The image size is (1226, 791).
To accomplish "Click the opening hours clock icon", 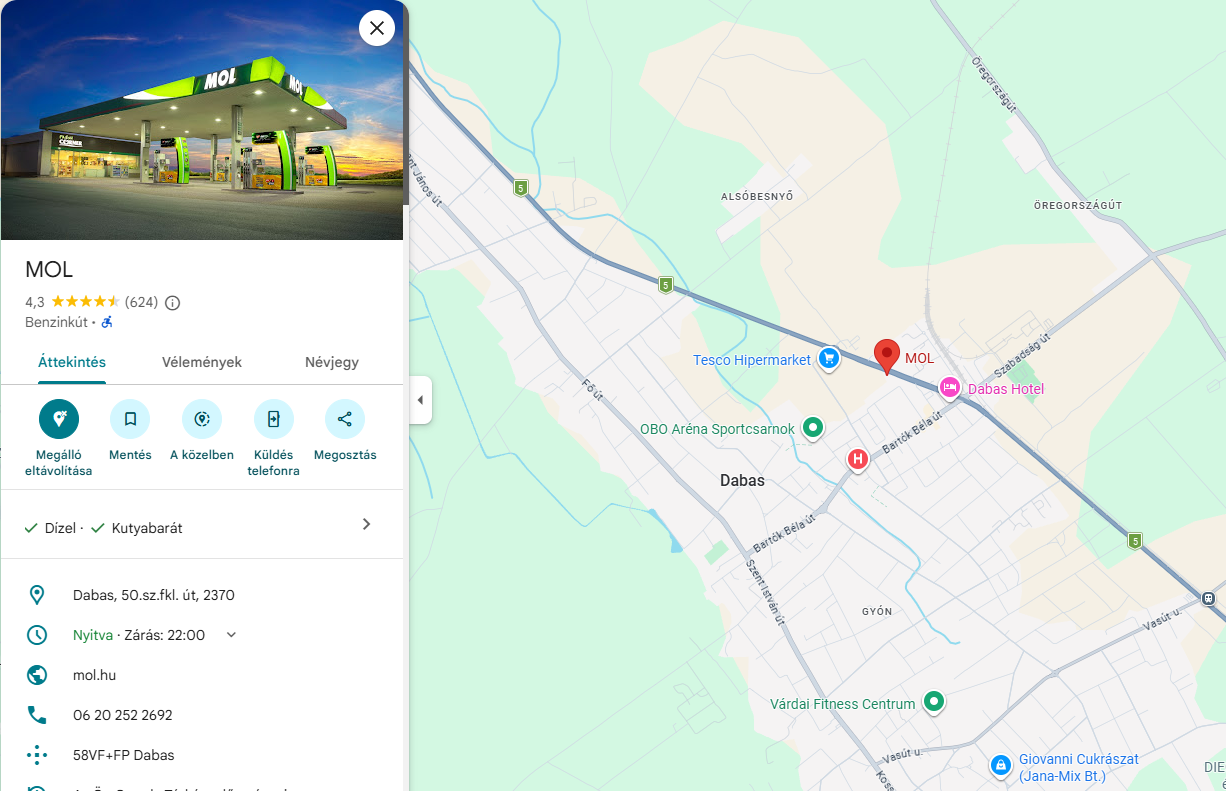I will pos(37,635).
